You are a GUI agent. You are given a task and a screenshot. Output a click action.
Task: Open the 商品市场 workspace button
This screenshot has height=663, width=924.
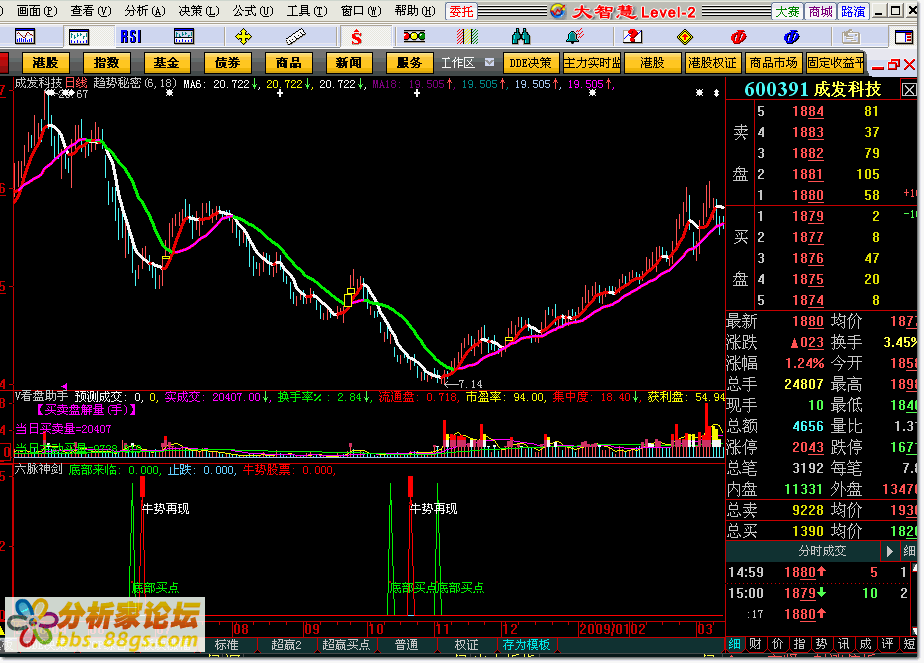tap(773, 62)
